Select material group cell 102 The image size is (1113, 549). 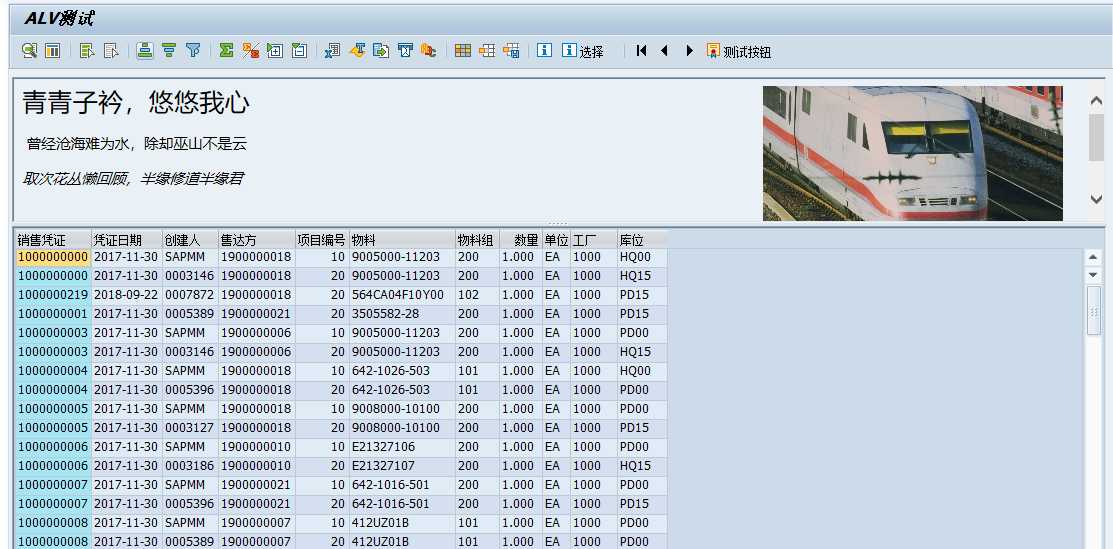(477, 295)
